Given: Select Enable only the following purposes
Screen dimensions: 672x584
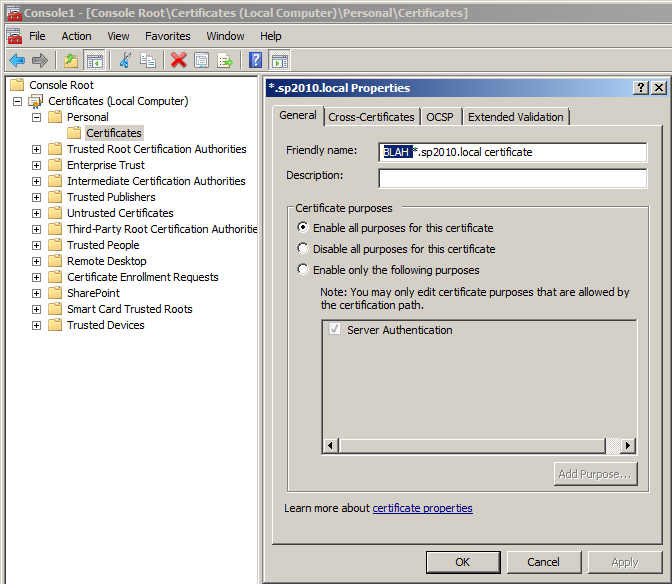Looking at the screenshot, I should pyautogui.click(x=303, y=270).
